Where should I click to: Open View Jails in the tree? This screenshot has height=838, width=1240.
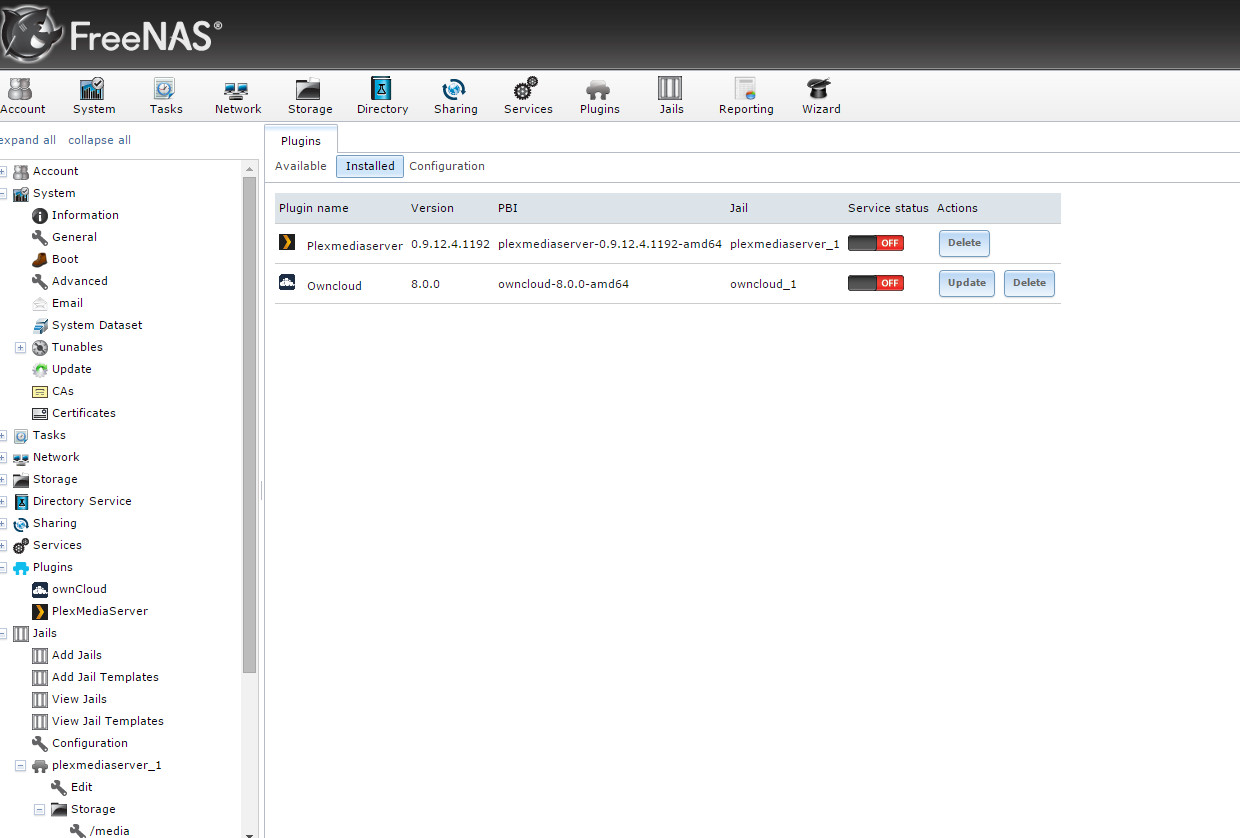click(x=79, y=699)
